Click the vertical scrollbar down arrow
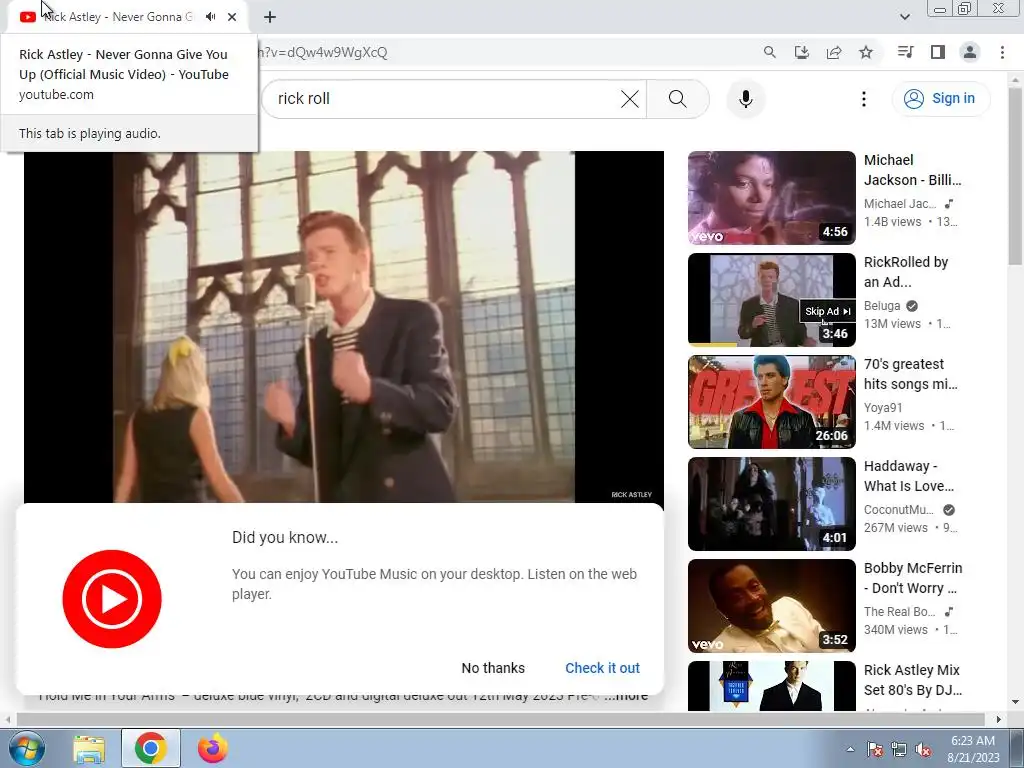 pos(1015,702)
